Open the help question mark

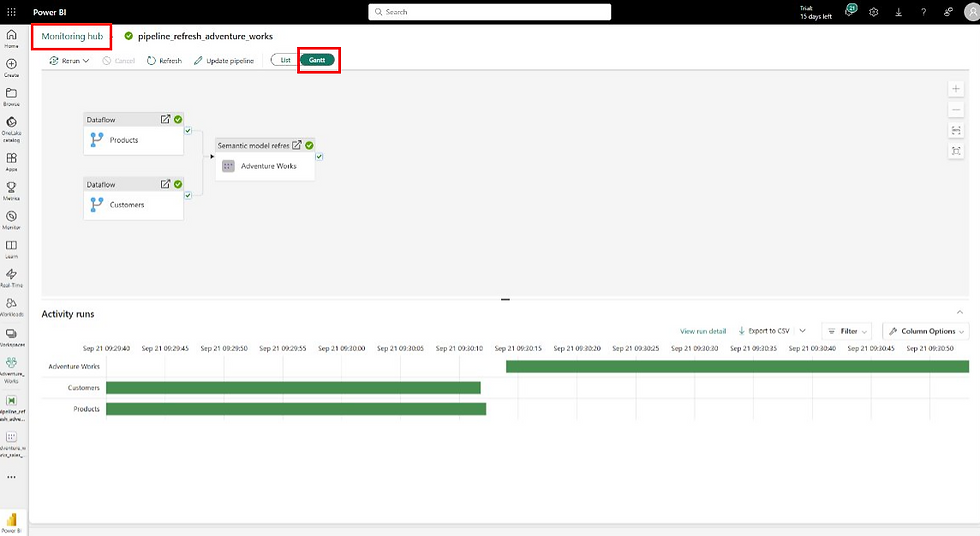point(923,12)
